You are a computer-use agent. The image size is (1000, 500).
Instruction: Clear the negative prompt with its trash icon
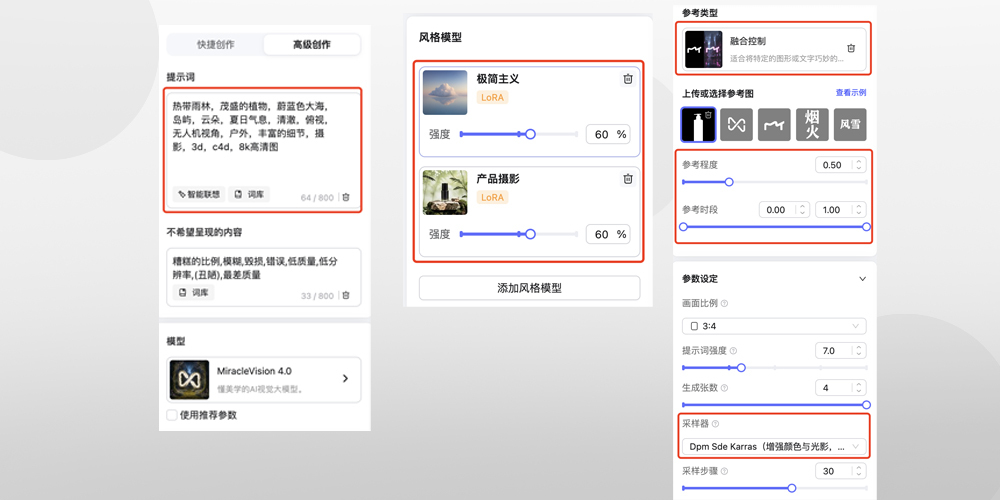pyautogui.click(x=346, y=295)
